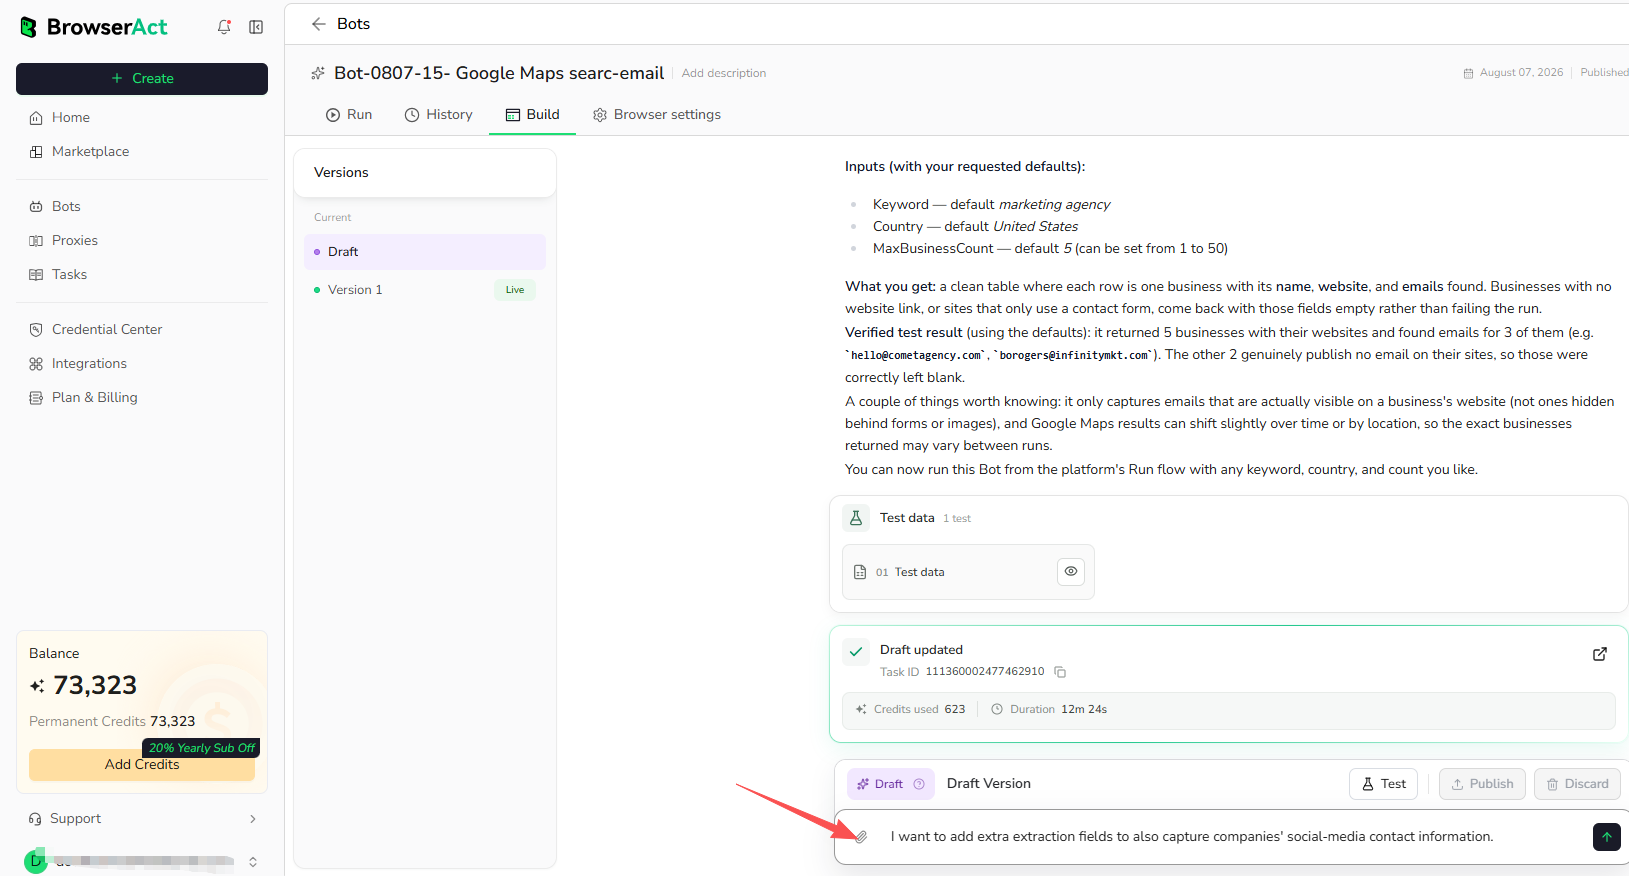The image size is (1629, 876).
Task: Open the notifications bell
Action: click(224, 27)
